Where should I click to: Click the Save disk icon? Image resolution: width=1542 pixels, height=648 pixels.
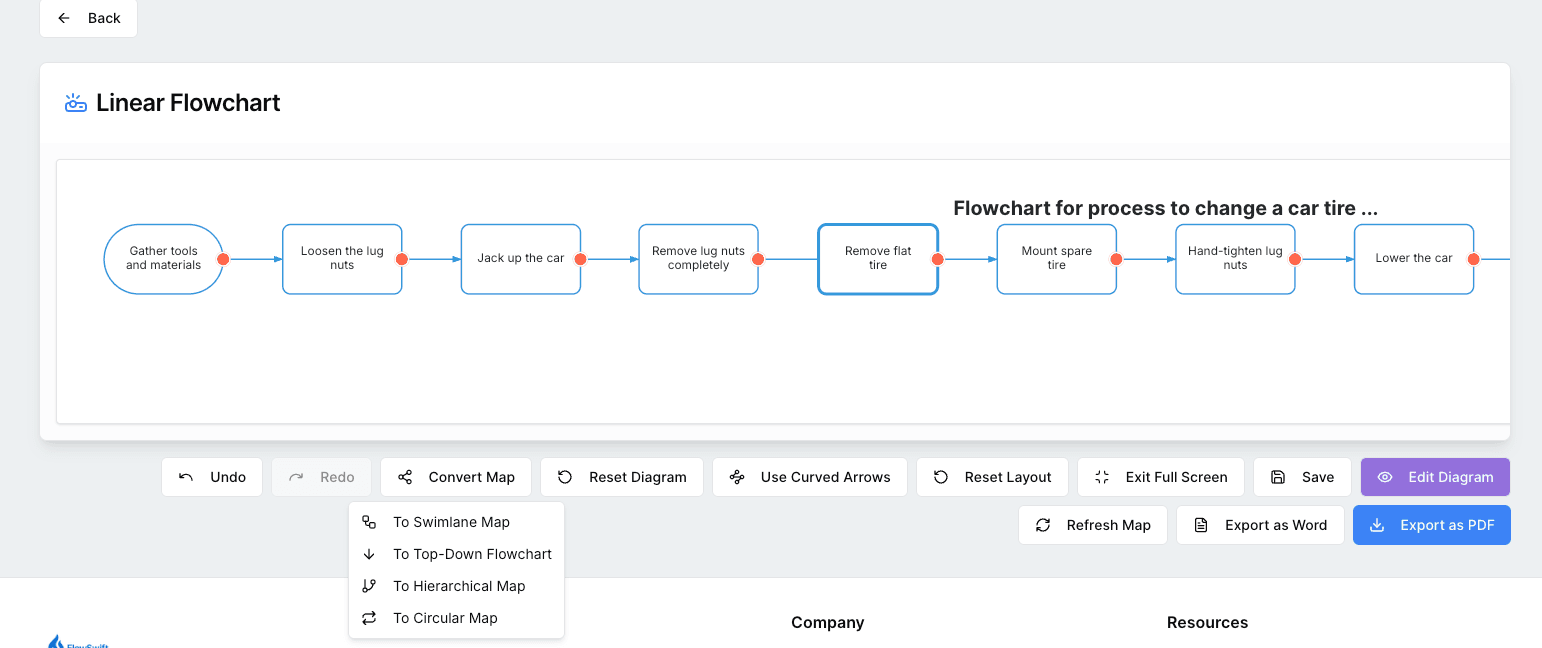1278,477
